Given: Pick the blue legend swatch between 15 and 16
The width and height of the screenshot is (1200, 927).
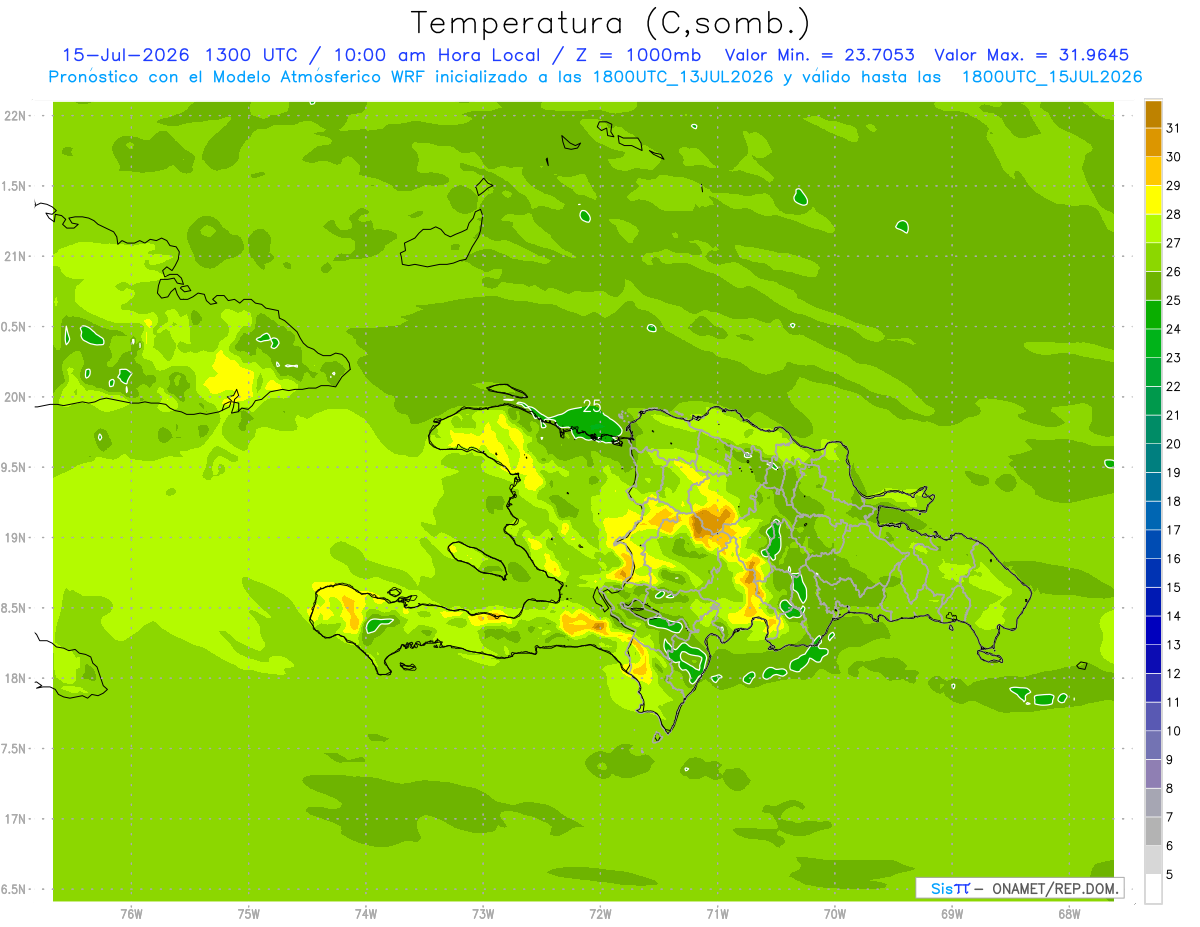Looking at the screenshot, I should 1153,573.
